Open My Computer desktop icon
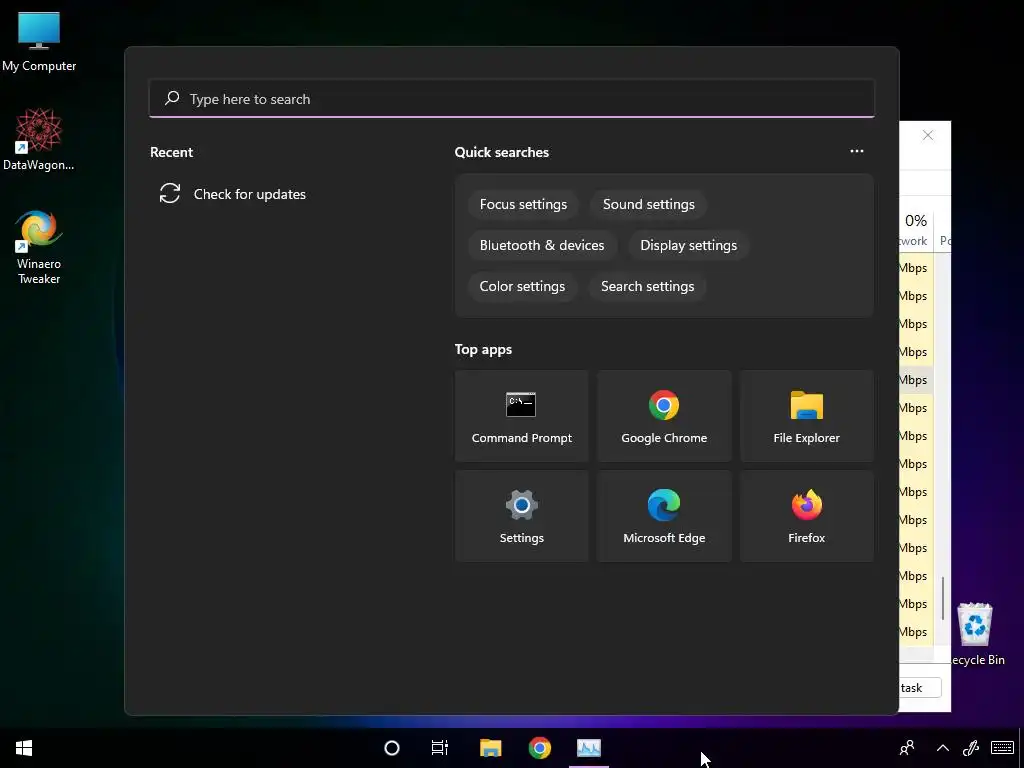 coord(39,41)
